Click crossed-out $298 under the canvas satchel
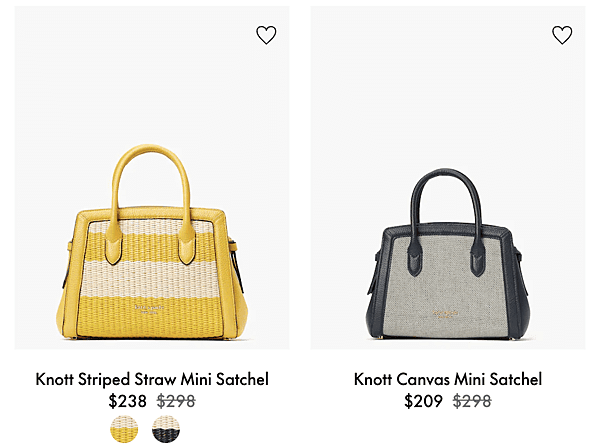This screenshot has width=600, height=446. click(472, 401)
